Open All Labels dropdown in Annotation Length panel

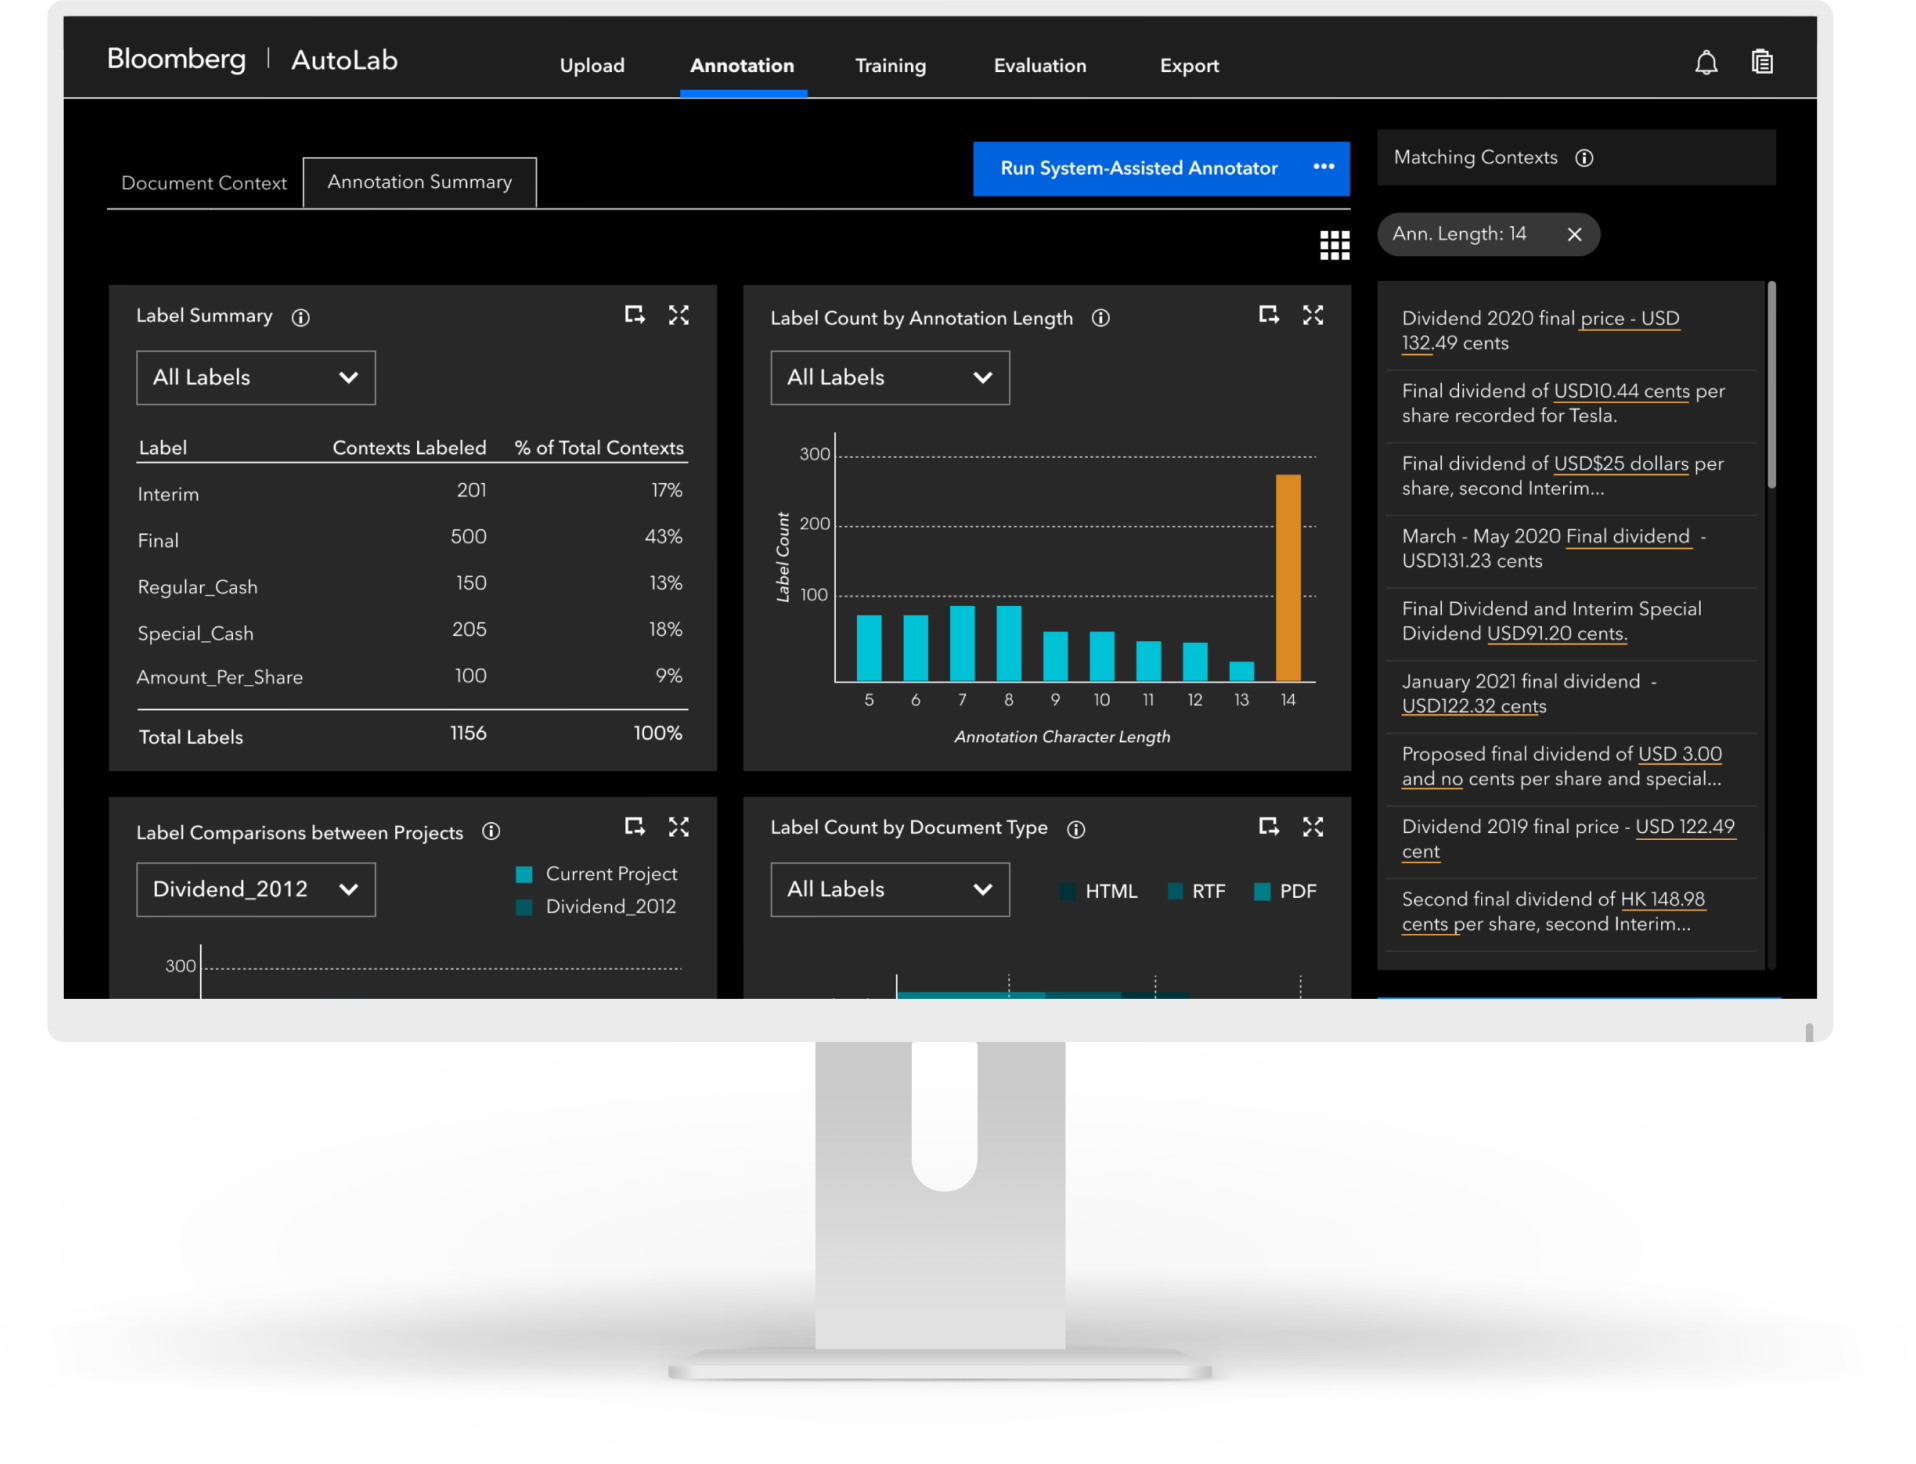coord(890,377)
